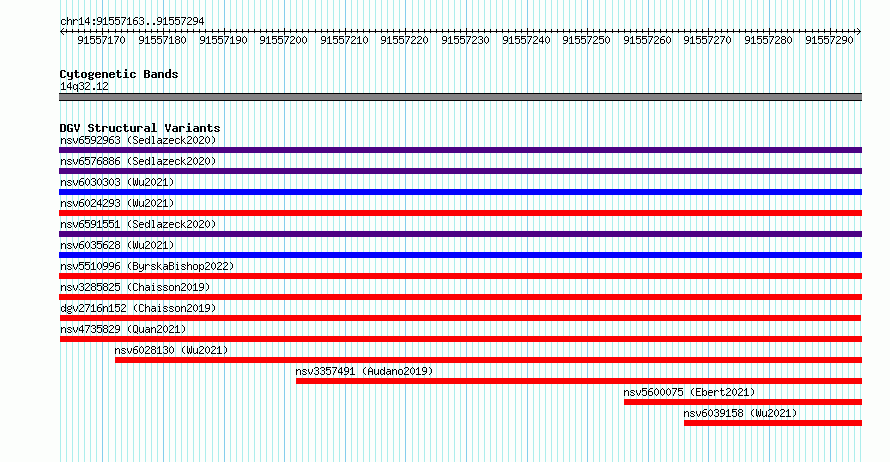
Task: Click the nsv6592963 (Sedlazeck2020) label
Action: 138,140
